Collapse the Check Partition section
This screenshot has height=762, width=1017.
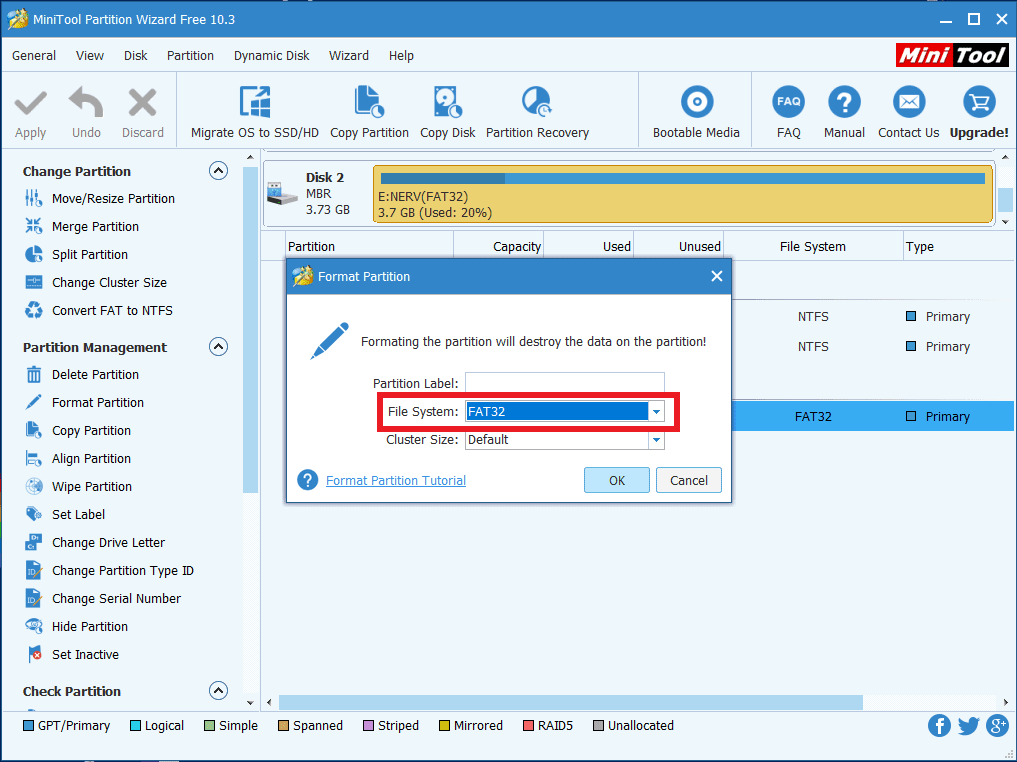coord(219,691)
